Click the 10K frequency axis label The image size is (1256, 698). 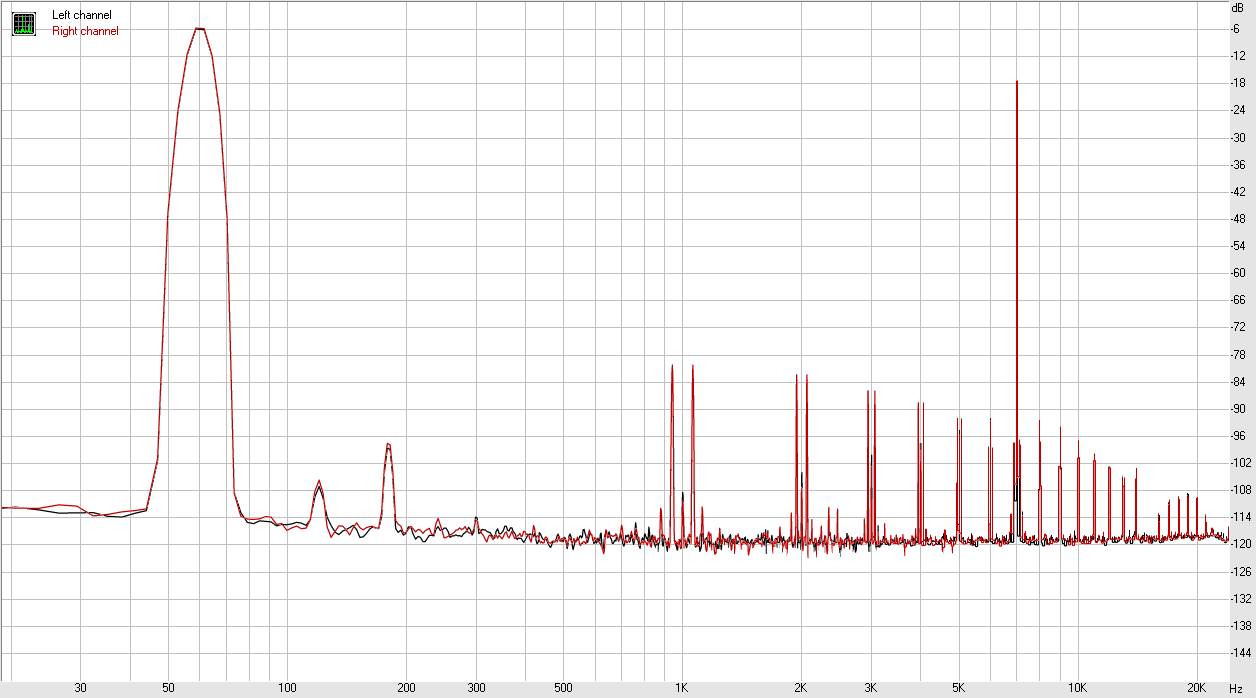click(x=1077, y=688)
